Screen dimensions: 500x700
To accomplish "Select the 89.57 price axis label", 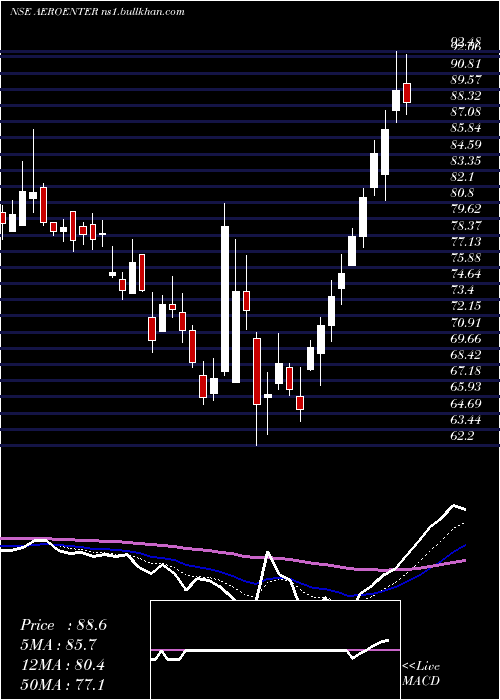I will pos(466,79).
